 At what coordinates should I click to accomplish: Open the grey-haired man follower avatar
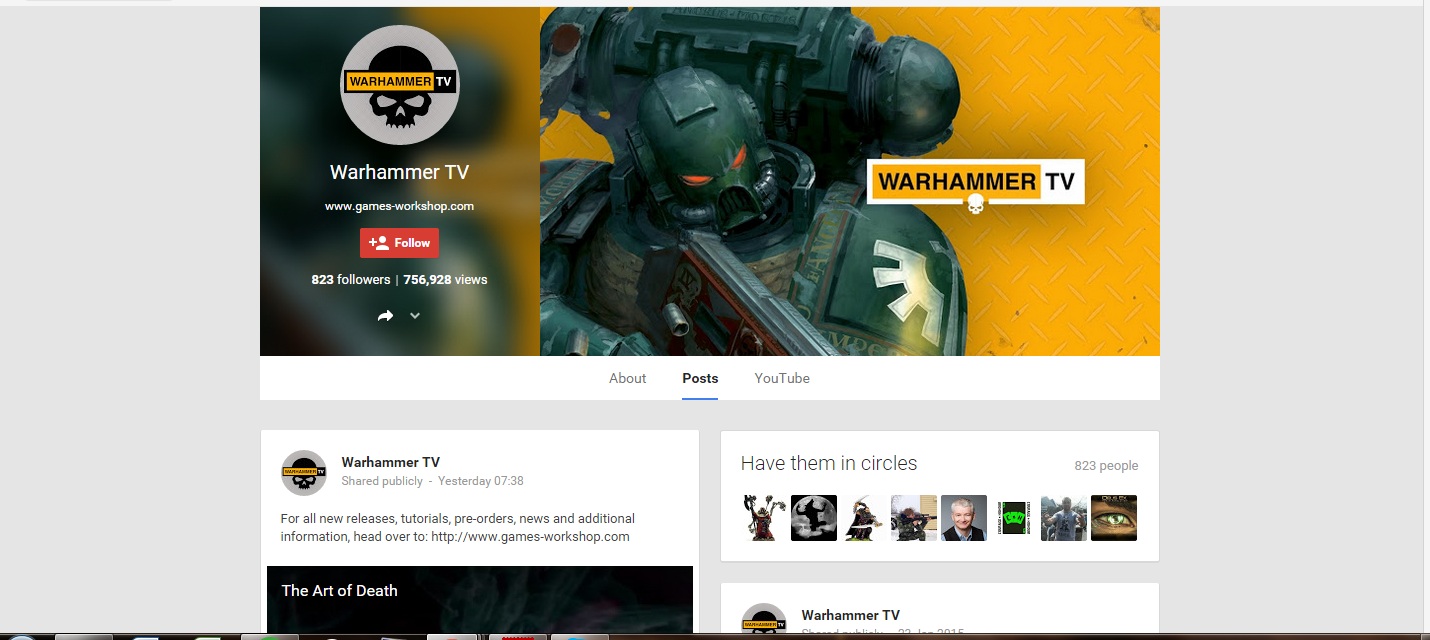click(964, 518)
